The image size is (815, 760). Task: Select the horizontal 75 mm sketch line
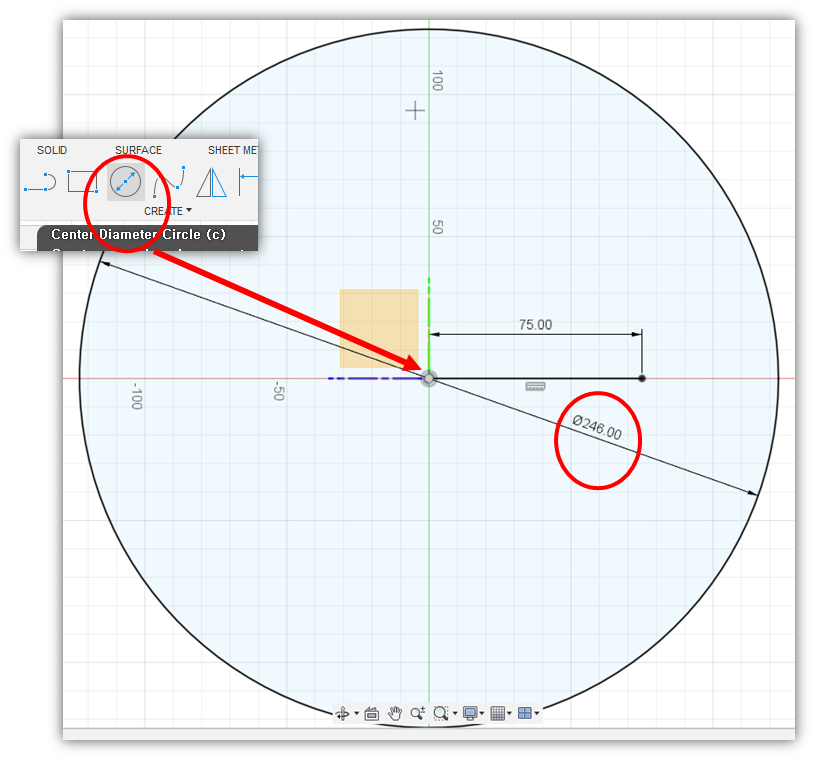click(x=535, y=378)
